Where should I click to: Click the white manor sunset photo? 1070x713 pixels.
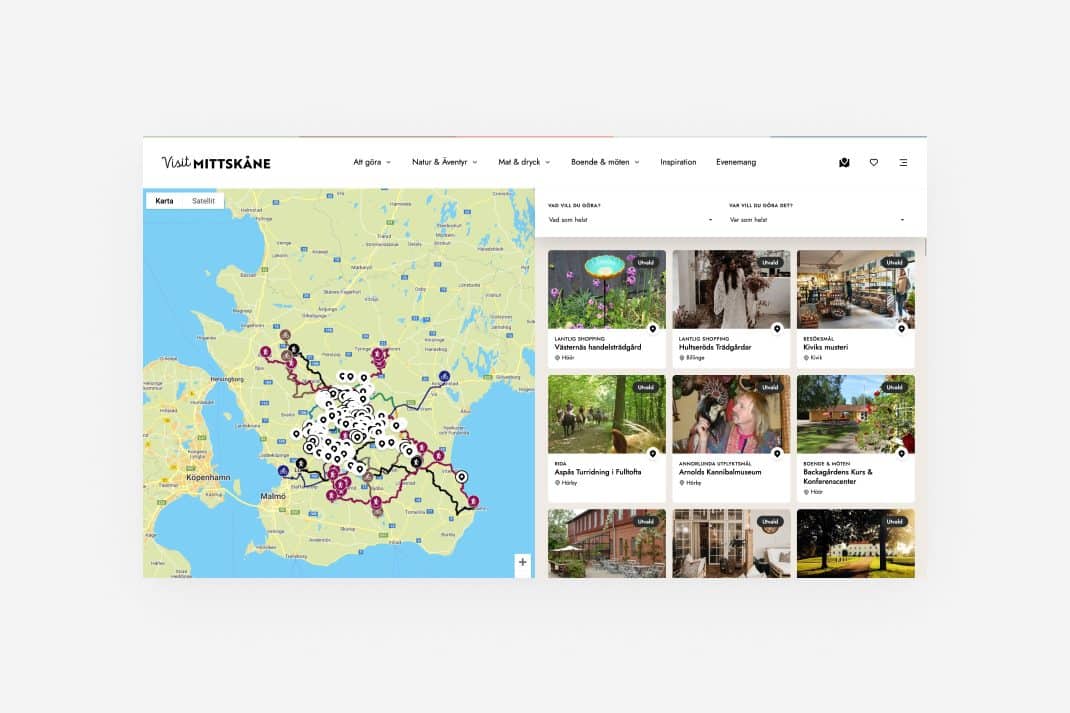[x=856, y=543]
